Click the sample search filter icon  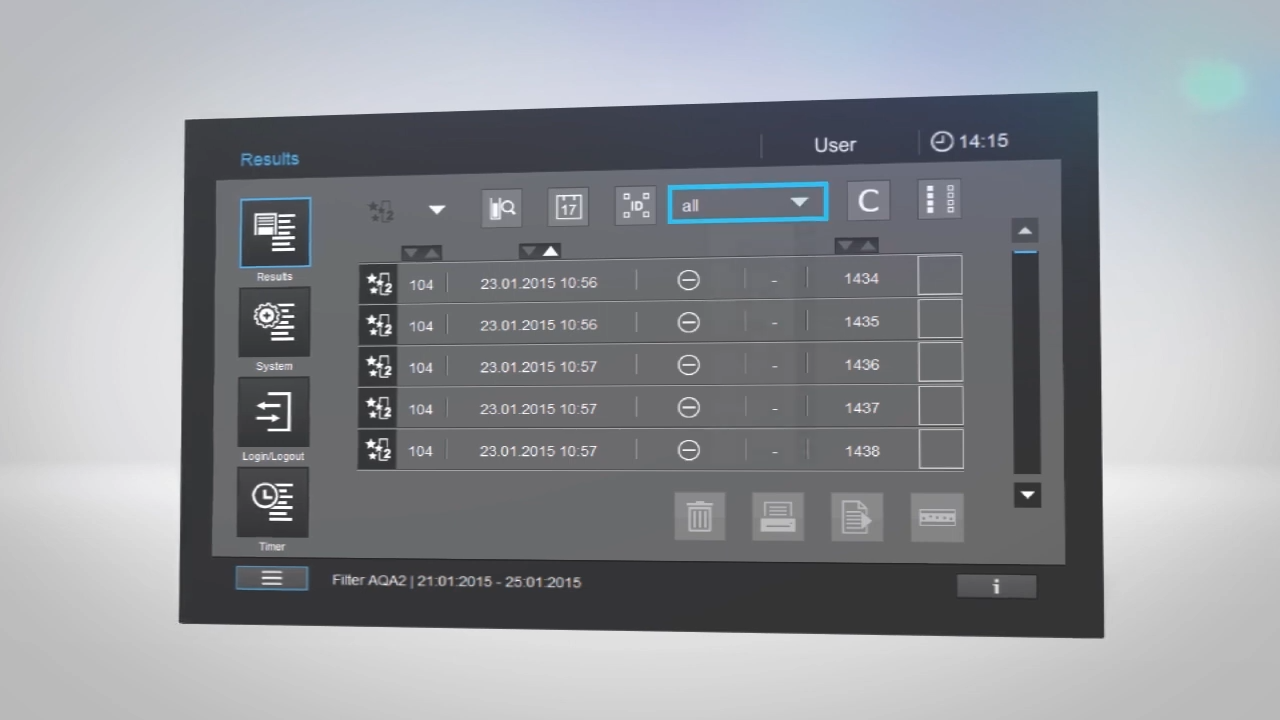pos(502,207)
